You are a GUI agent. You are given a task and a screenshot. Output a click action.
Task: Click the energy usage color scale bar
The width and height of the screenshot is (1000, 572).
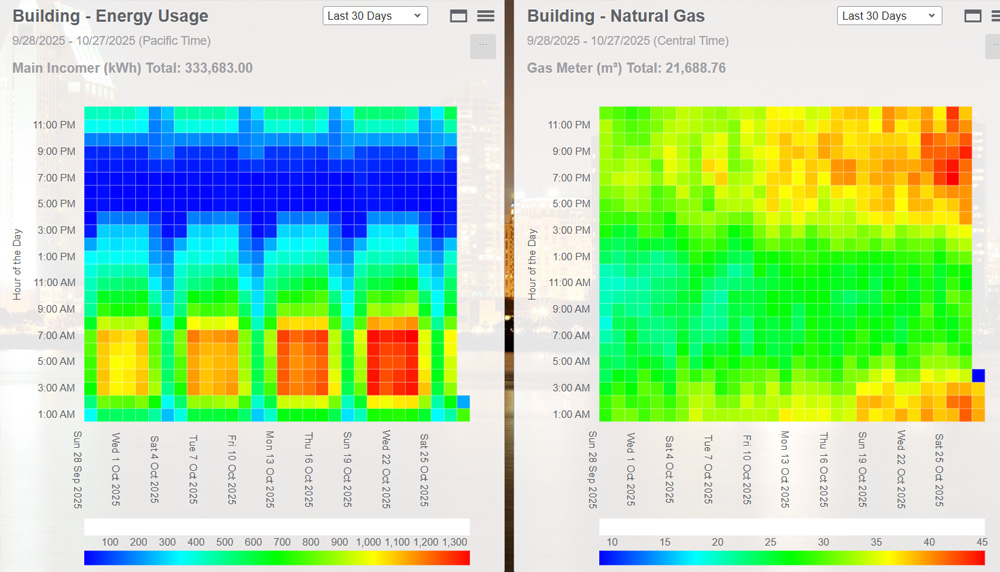pos(277,558)
